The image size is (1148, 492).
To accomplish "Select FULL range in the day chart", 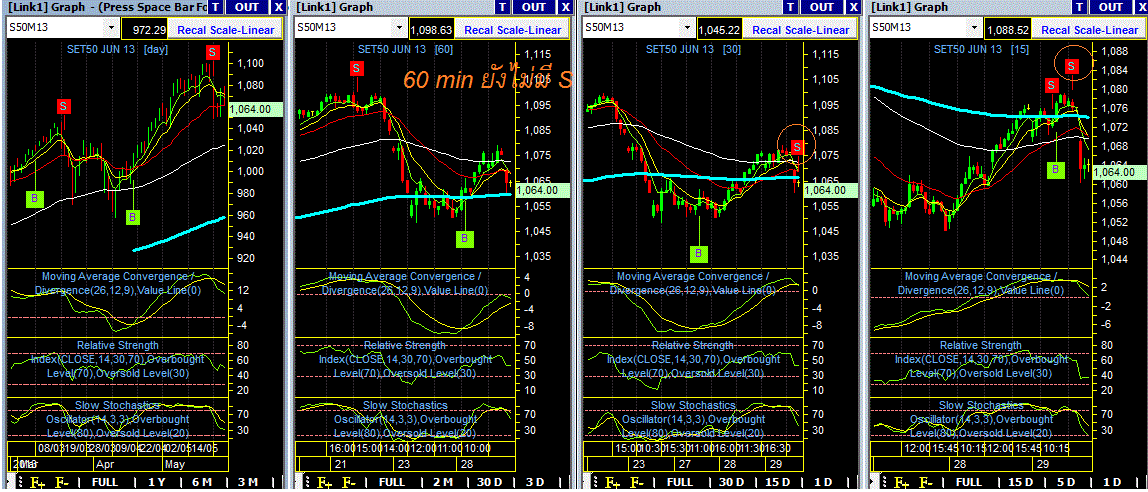I will [104, 482].
